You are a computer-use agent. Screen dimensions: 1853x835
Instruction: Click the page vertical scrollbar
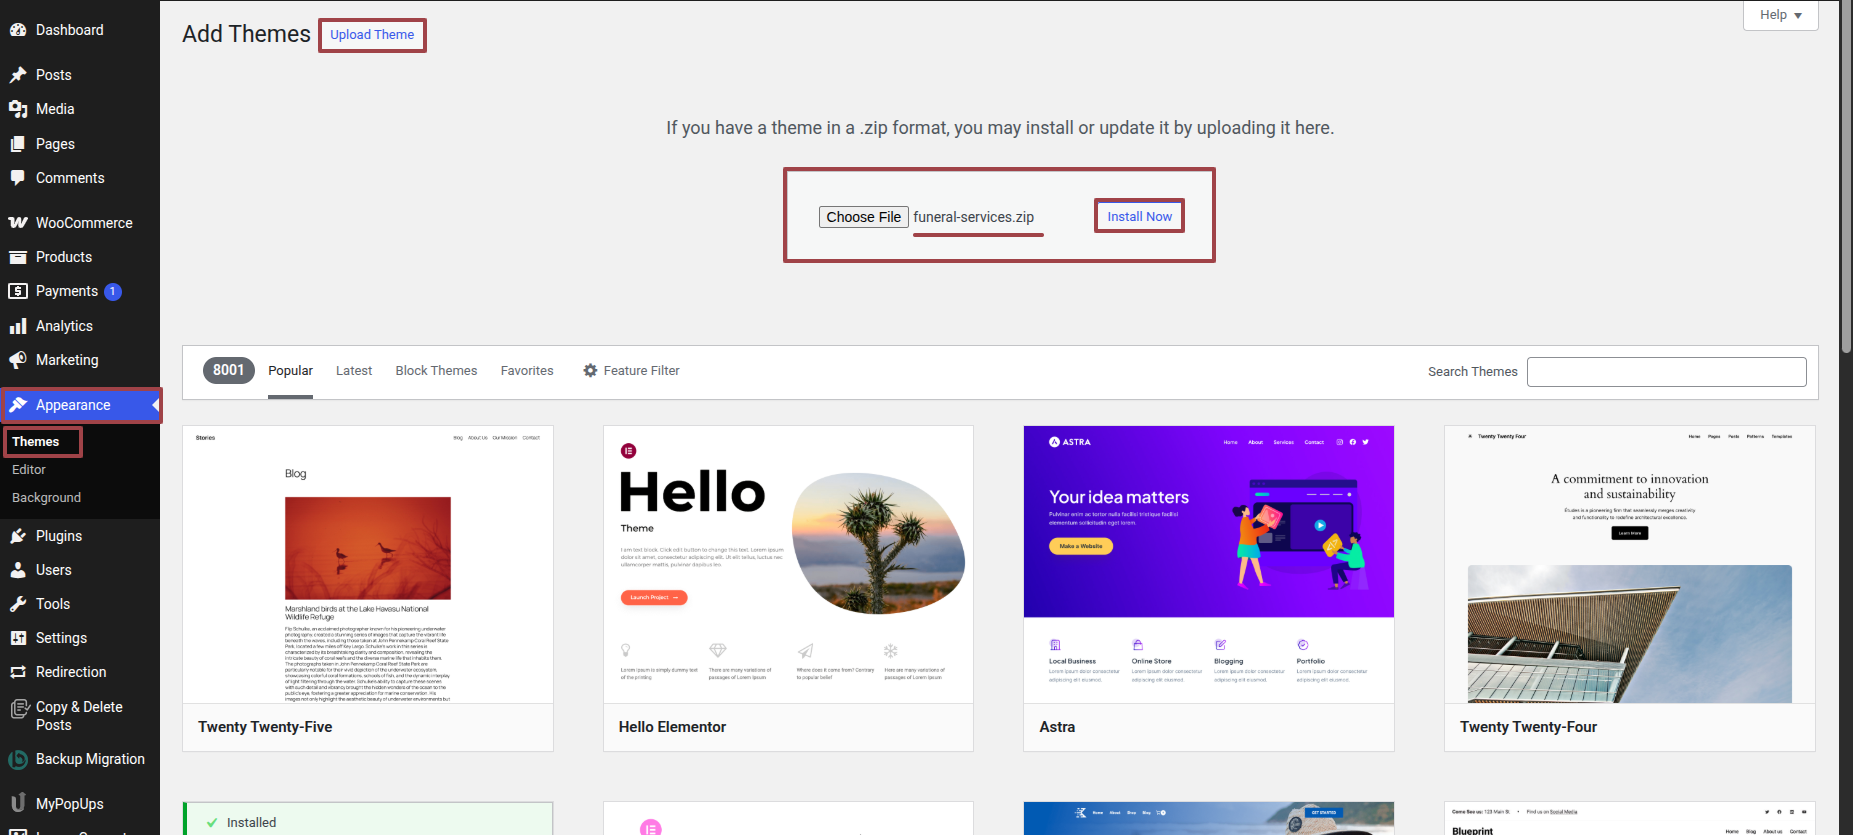[1846, 200]
